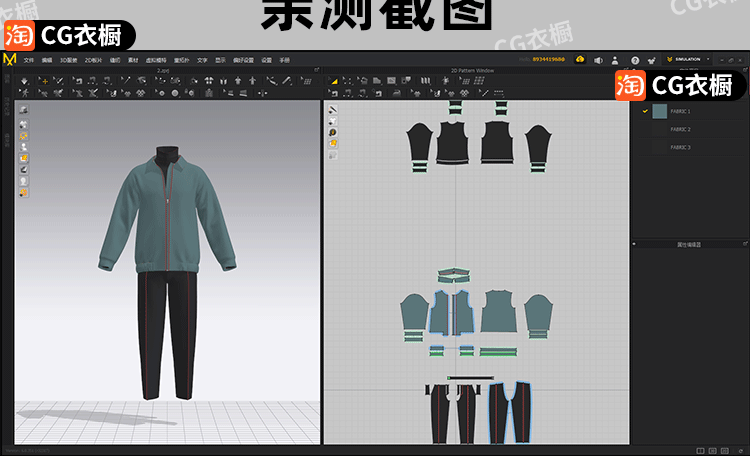Viewport: 750px width, 456px height.
Task: Click the yellow cloud icon near the ID
Action: click(579, 60)
